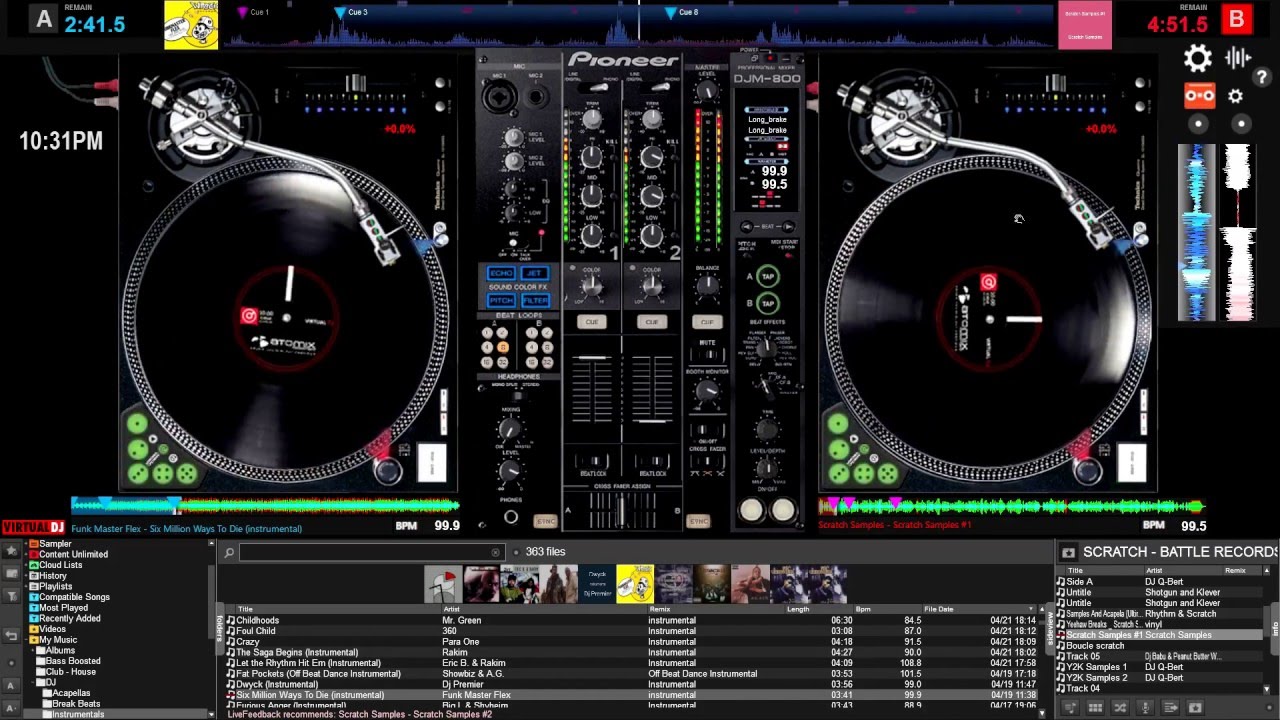Click the star favorites icon in browser sidebar

(x=12, y=551)
